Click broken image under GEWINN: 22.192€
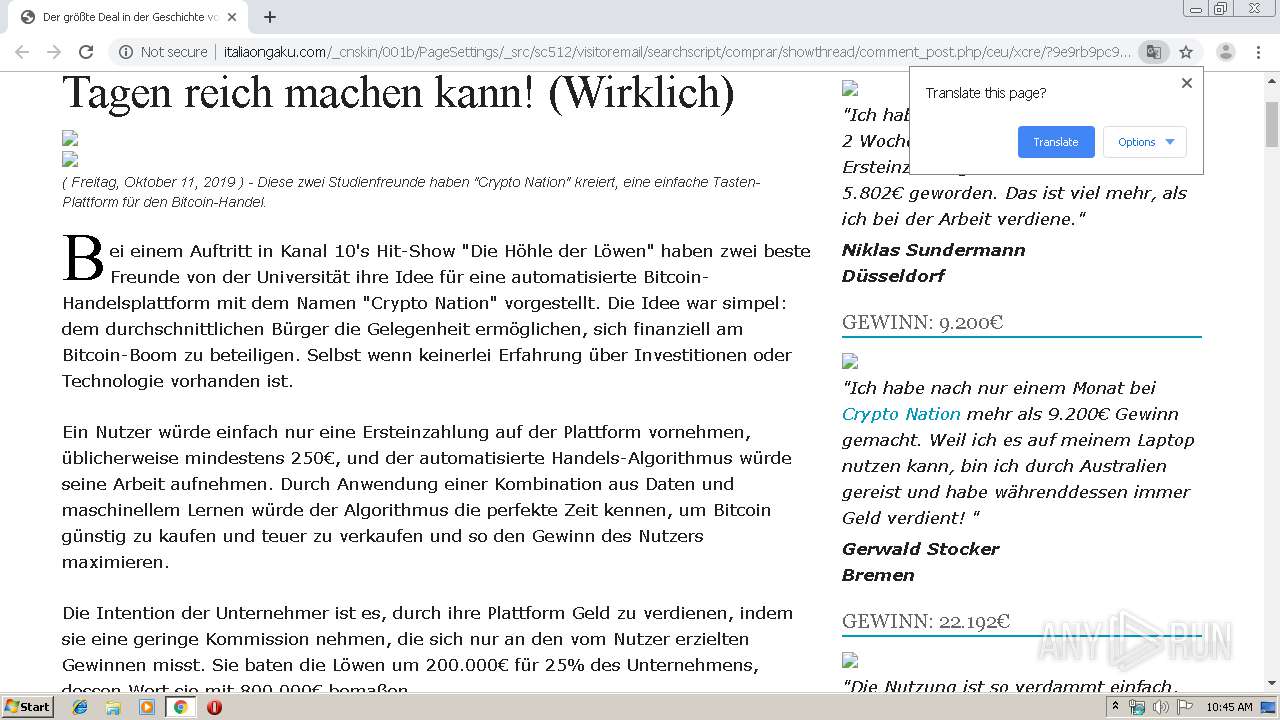Image resolution: width=1280 pixels, height=720 pixels. point(850,660)
